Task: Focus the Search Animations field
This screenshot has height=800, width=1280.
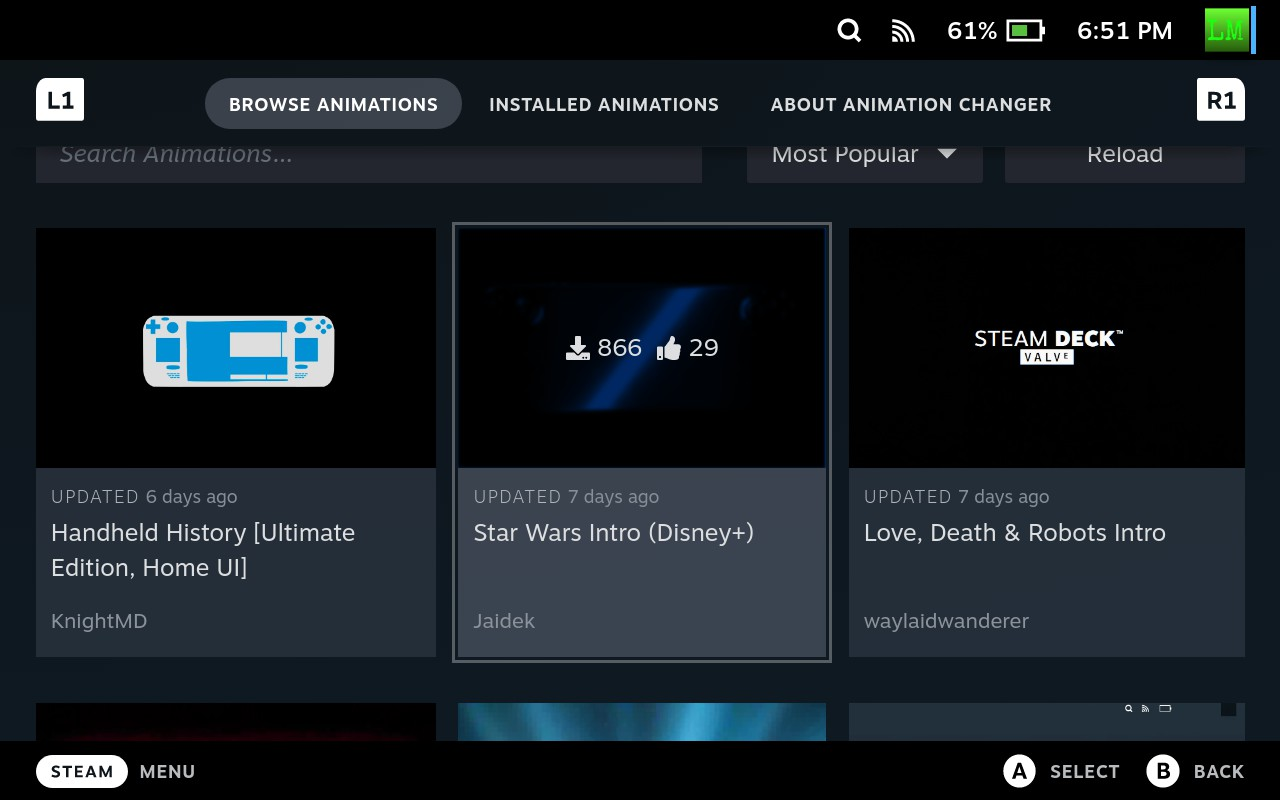Action: [369, 155]
